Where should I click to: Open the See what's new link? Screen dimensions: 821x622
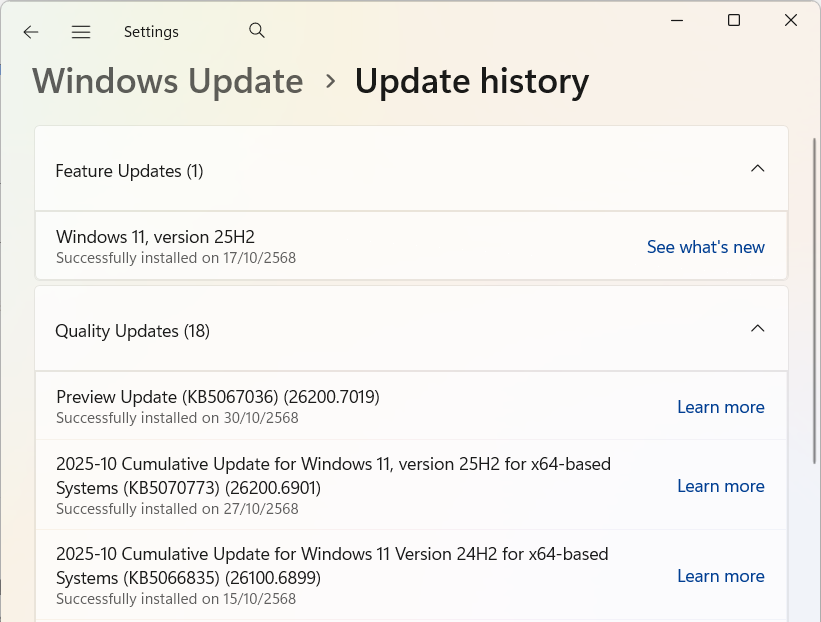705,247
